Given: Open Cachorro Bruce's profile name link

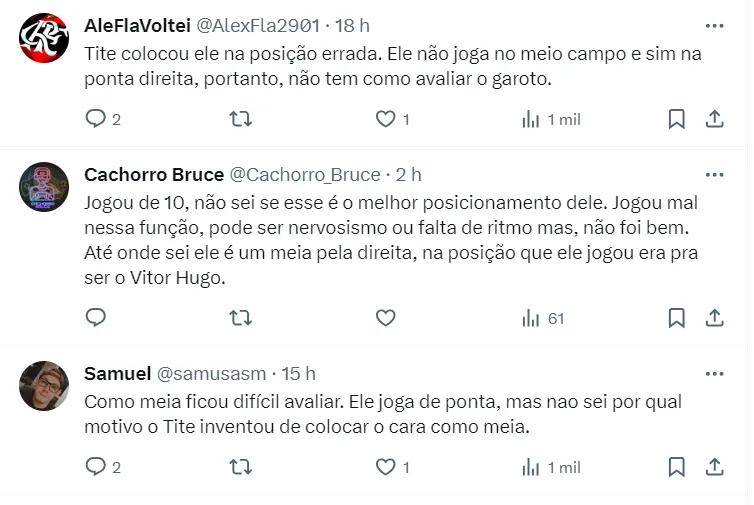Looking at the screenshot, I should click(154, 174).
